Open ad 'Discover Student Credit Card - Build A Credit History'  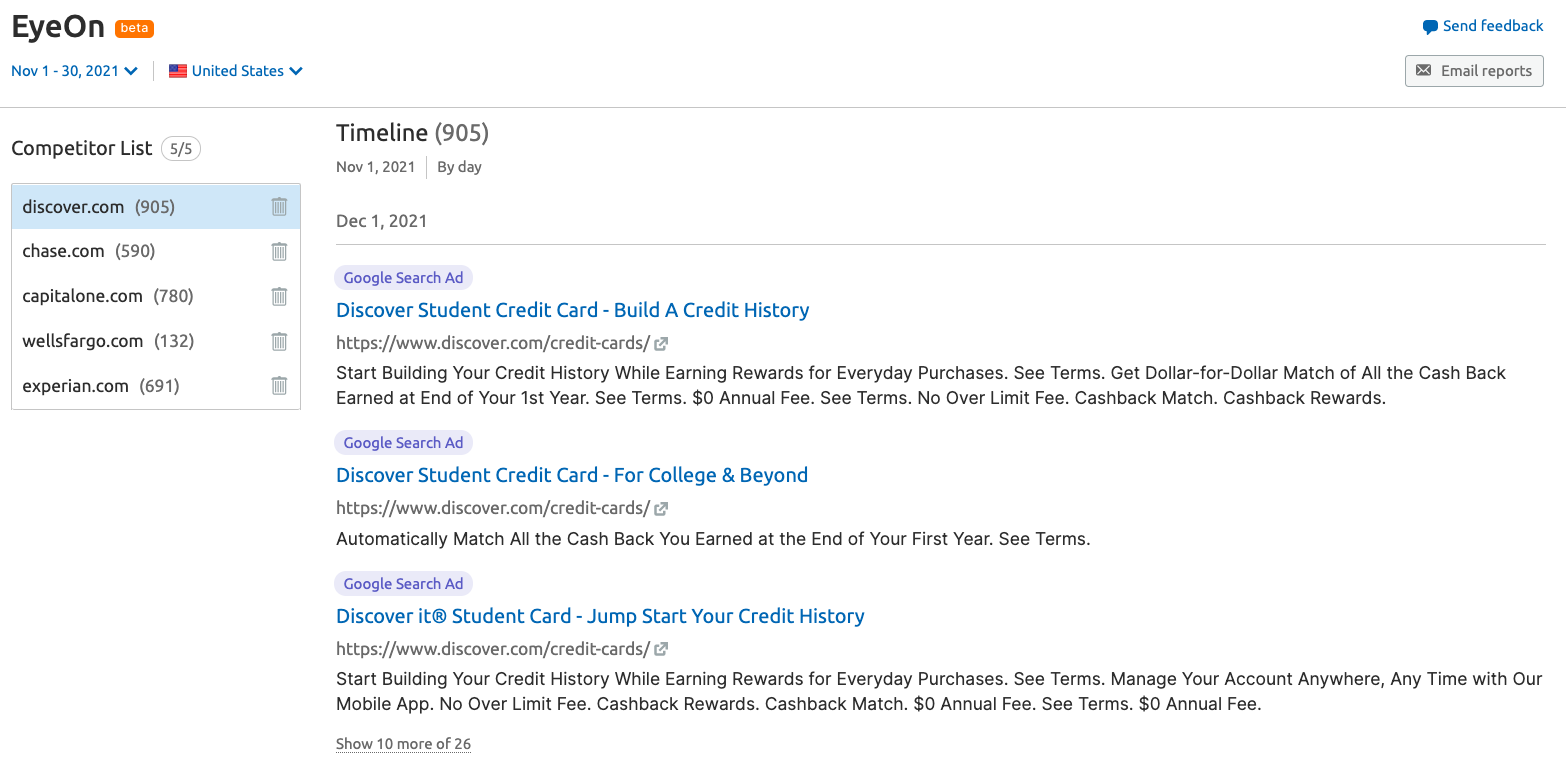point(573,310)
